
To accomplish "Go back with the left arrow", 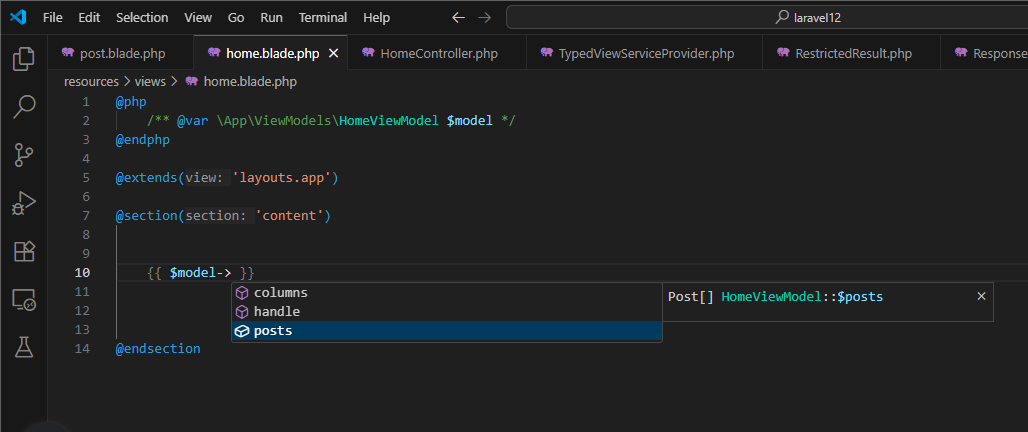I will click(x=458, y=18).
